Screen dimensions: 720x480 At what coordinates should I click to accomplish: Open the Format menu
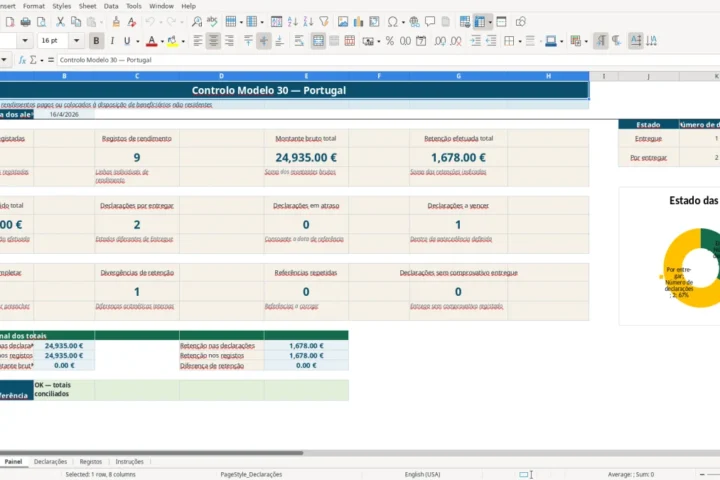click(34, 6)
